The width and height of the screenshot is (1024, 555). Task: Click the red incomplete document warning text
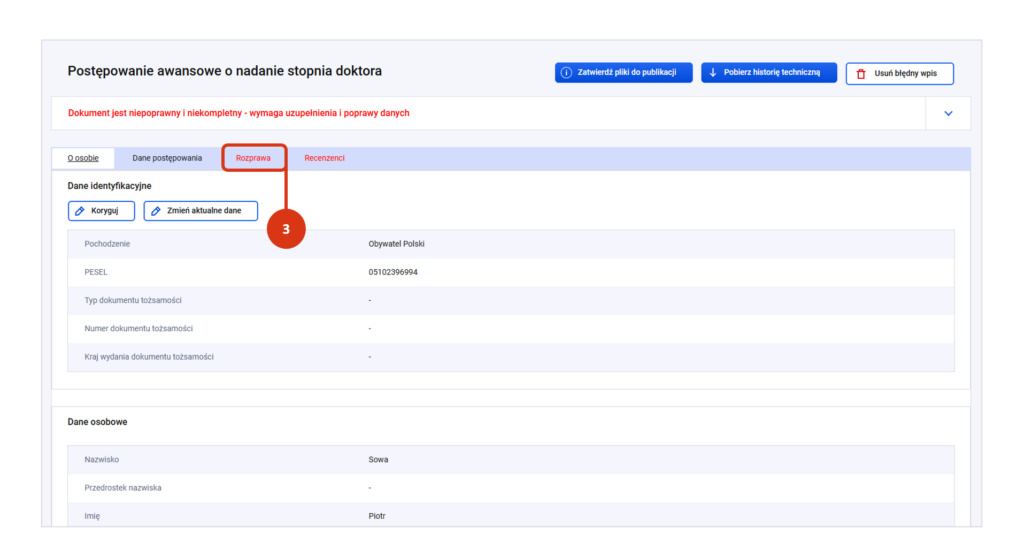(x=238, y=113)
